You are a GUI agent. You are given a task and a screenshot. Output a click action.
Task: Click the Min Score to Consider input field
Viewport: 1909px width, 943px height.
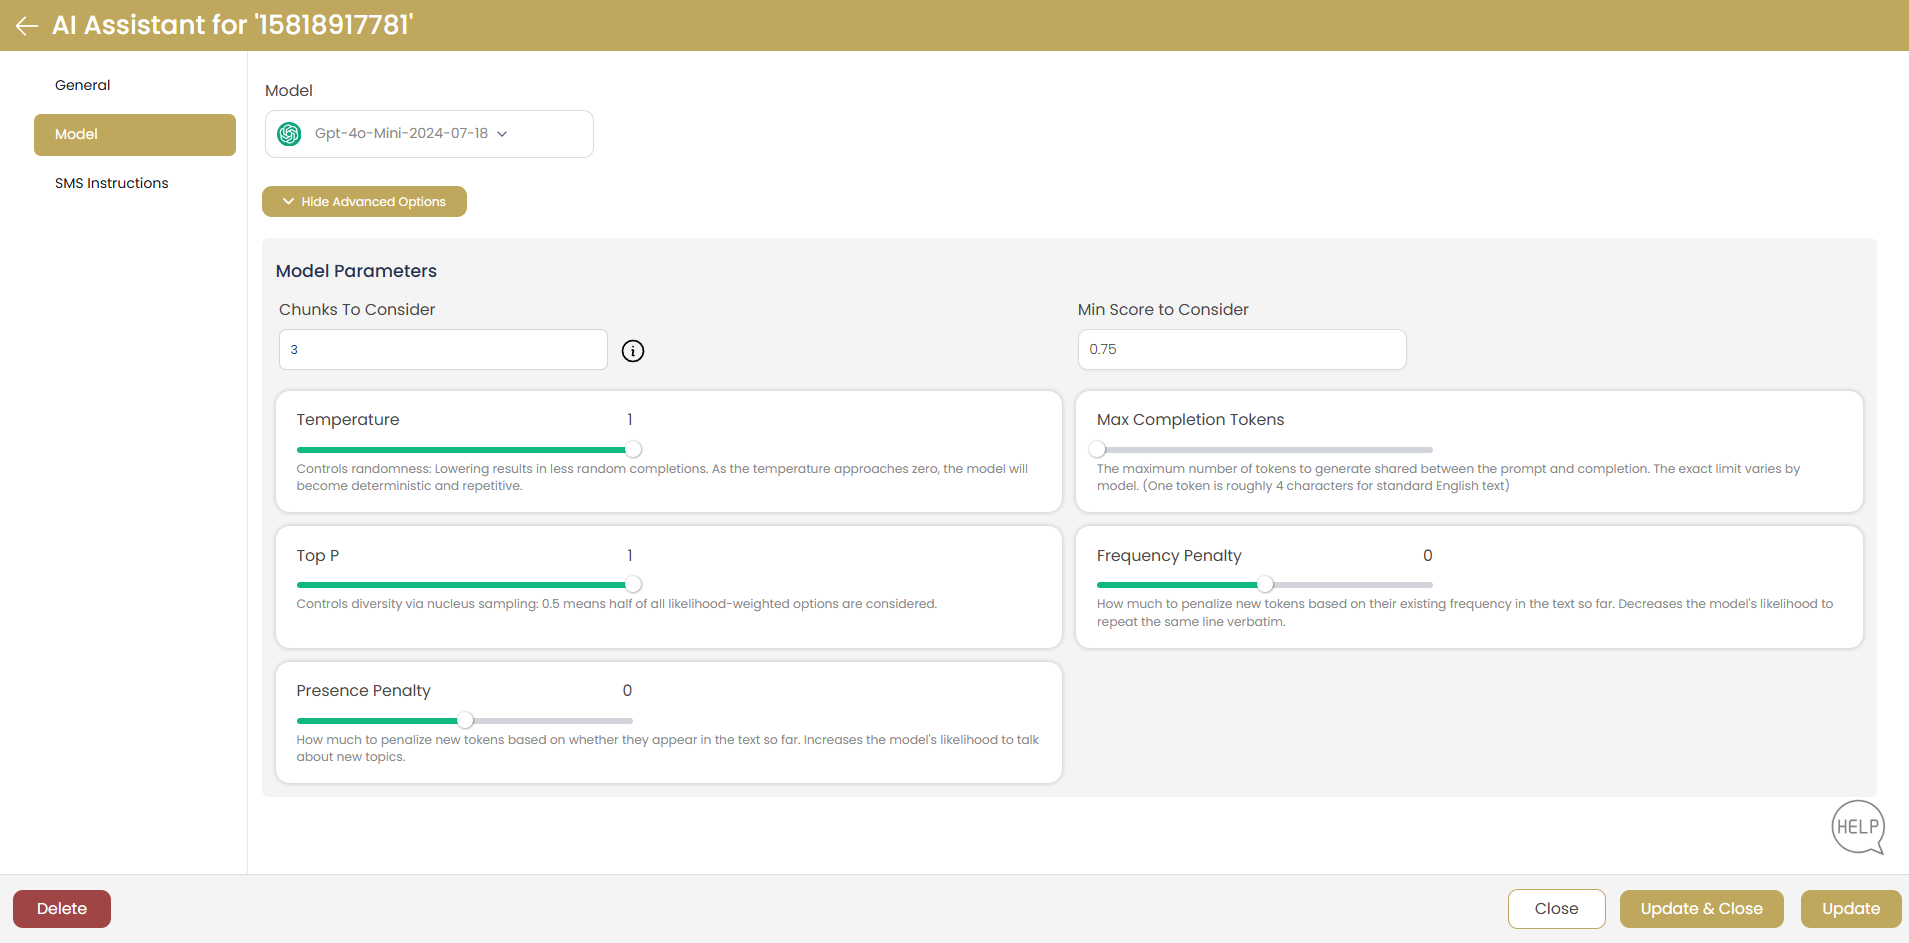point(1242,349)
